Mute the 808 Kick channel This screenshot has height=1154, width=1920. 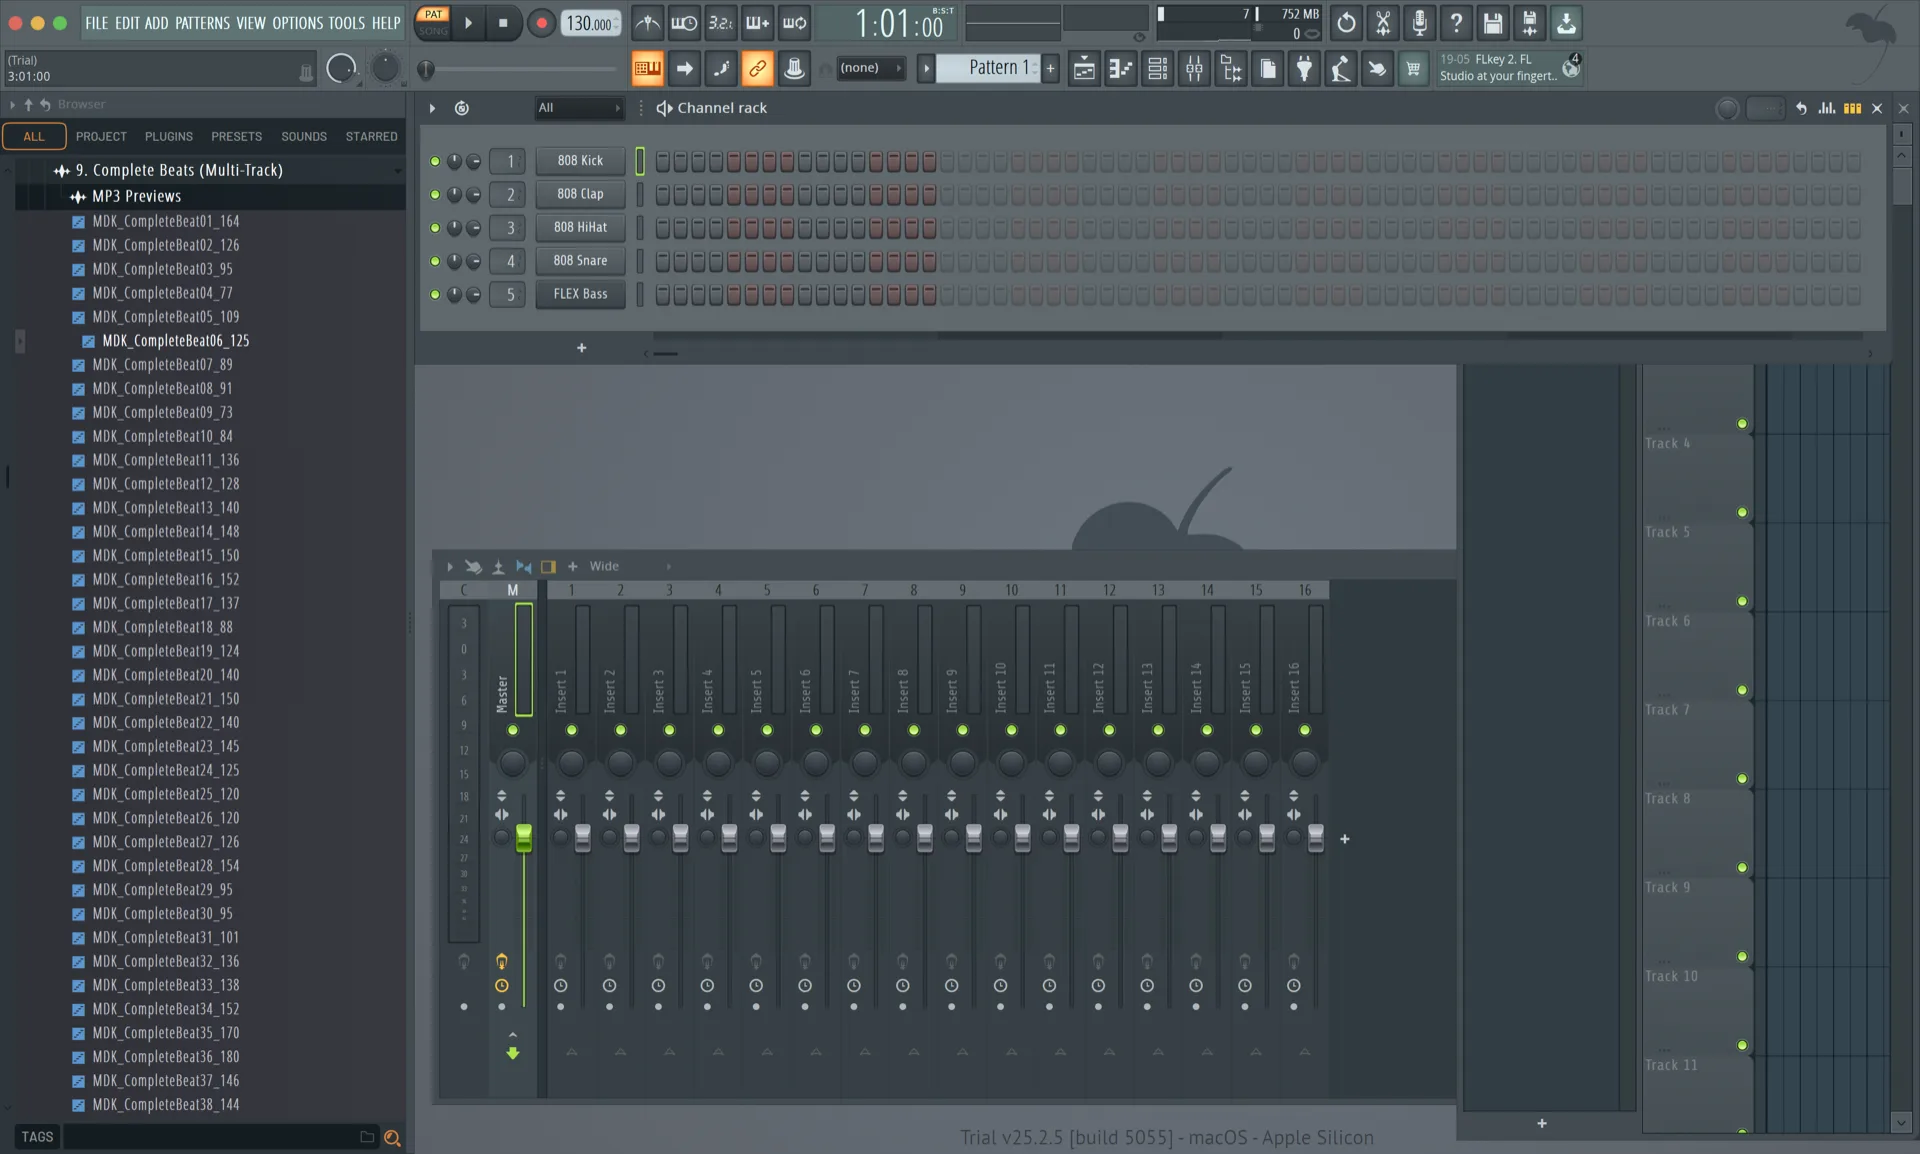coord(435,161)
